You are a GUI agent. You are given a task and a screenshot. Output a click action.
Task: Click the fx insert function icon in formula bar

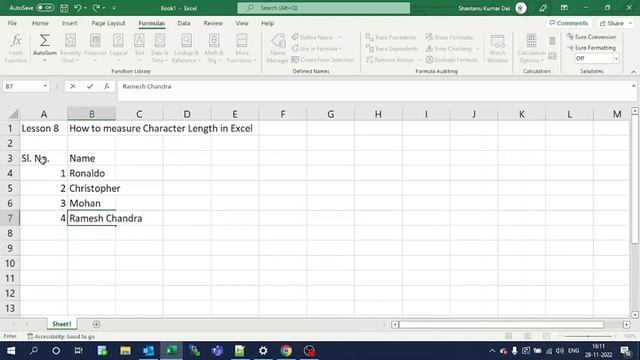(x=107, y=86)
